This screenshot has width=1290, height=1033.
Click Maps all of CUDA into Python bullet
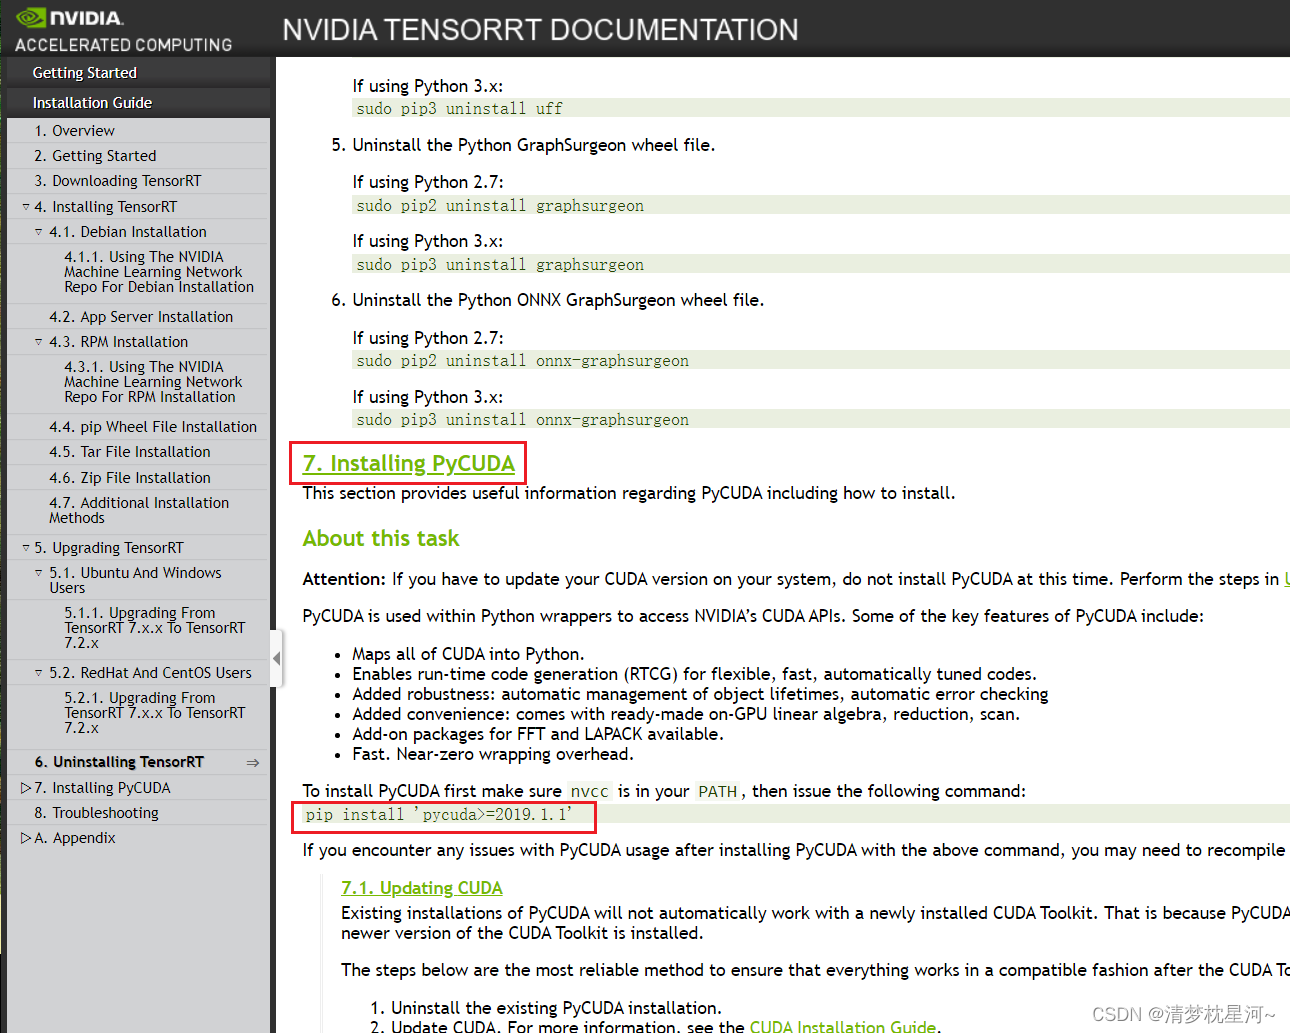click(468, 654)
